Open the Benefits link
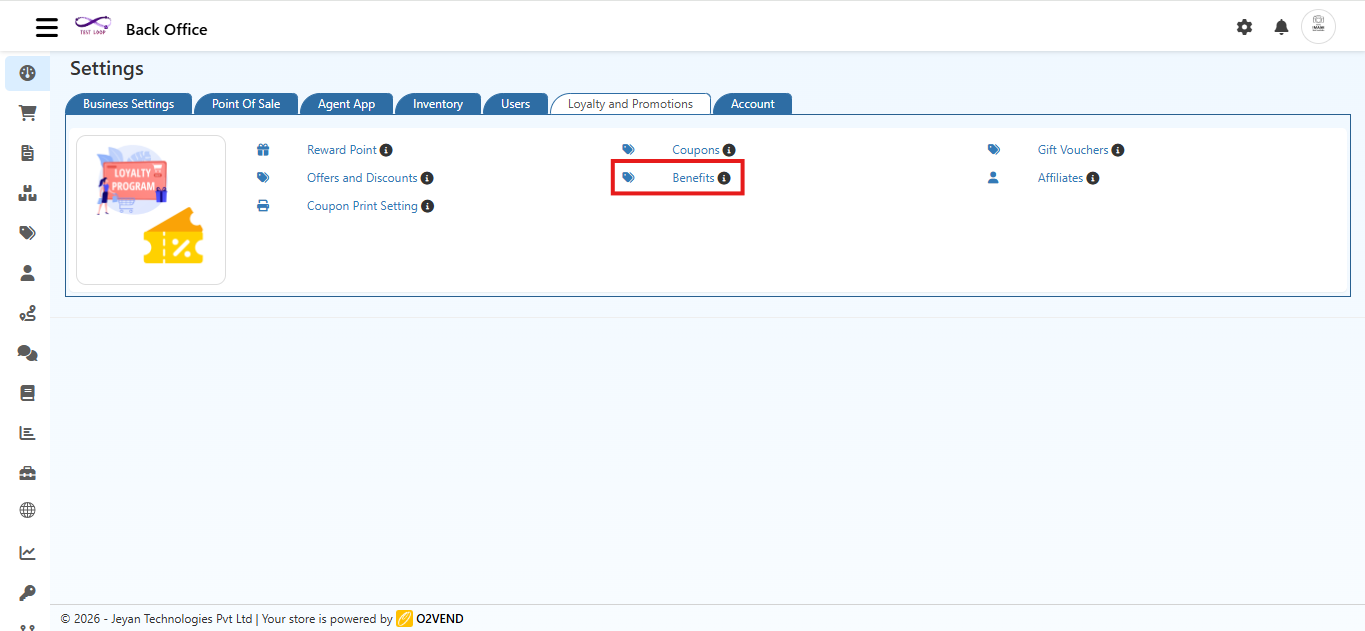The image size is (1365, 631). pos(694,177)
